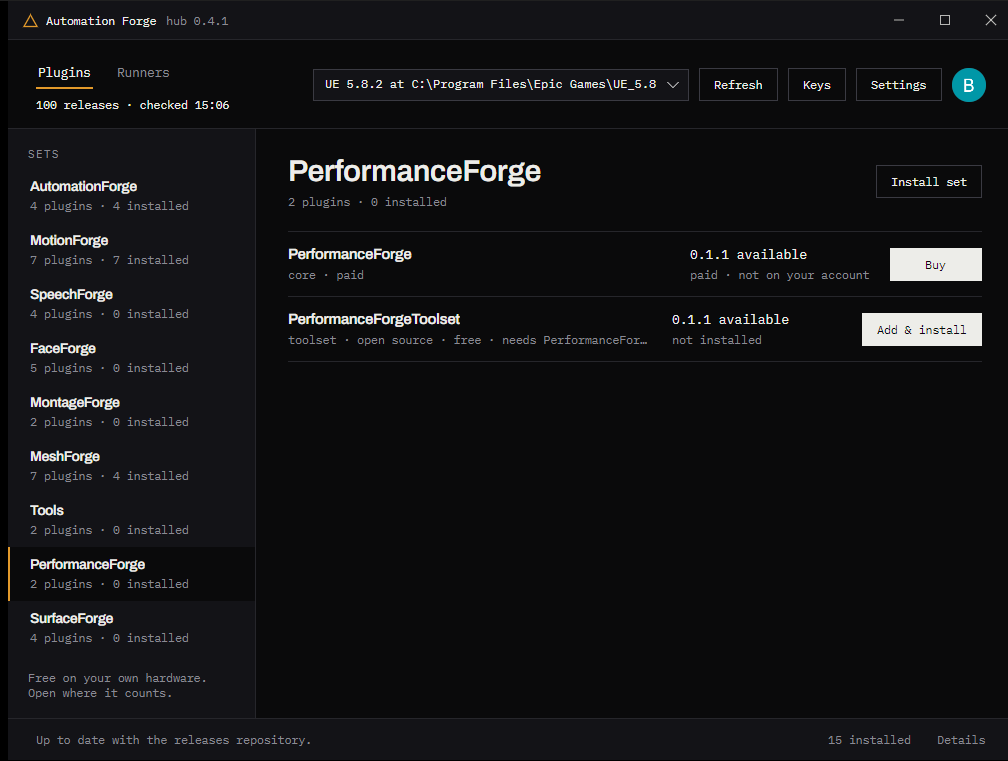Switch to the Runners tab
This screenshot has height=761, width=1008.
(x=143, y=73)
